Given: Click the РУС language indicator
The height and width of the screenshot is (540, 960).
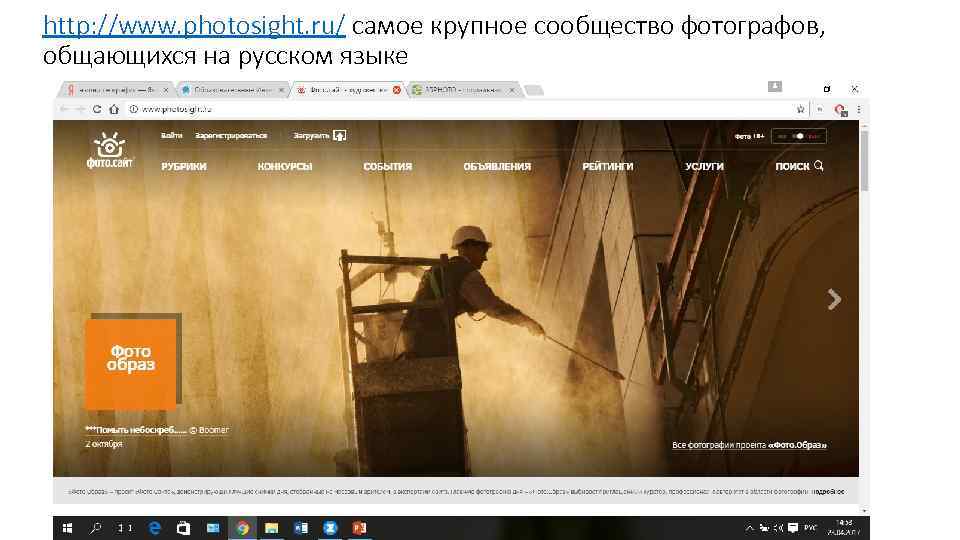Looking at the screenshot, I should [x=811, y=528].
